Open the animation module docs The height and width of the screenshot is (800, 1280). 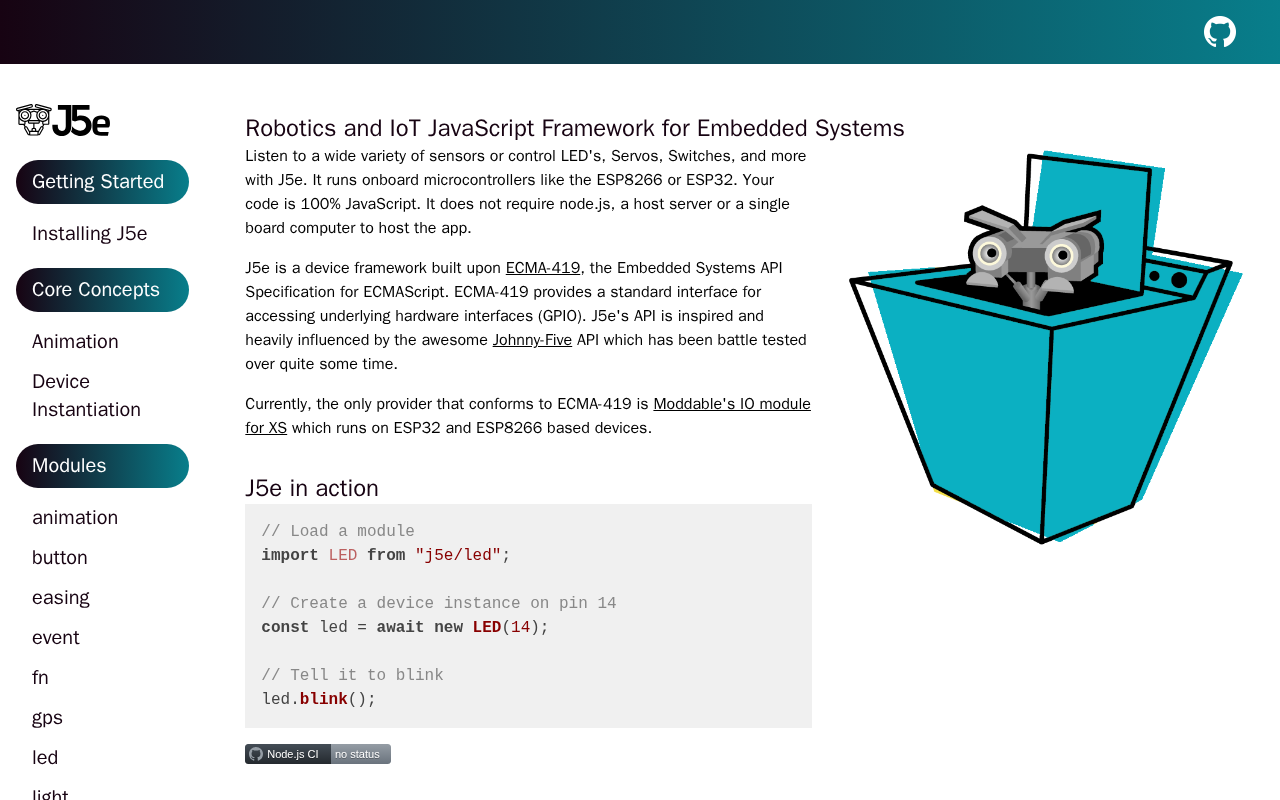(x=75, y=518)
